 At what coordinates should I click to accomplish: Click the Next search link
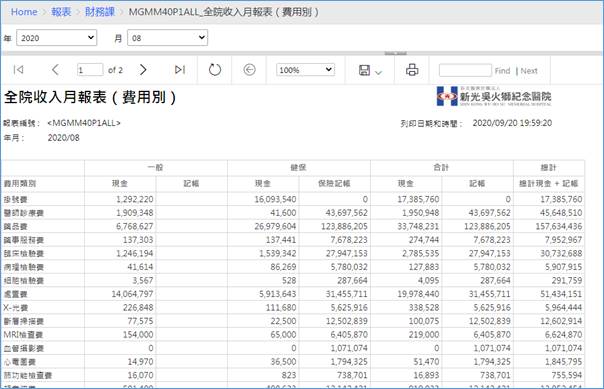(529, 71)
